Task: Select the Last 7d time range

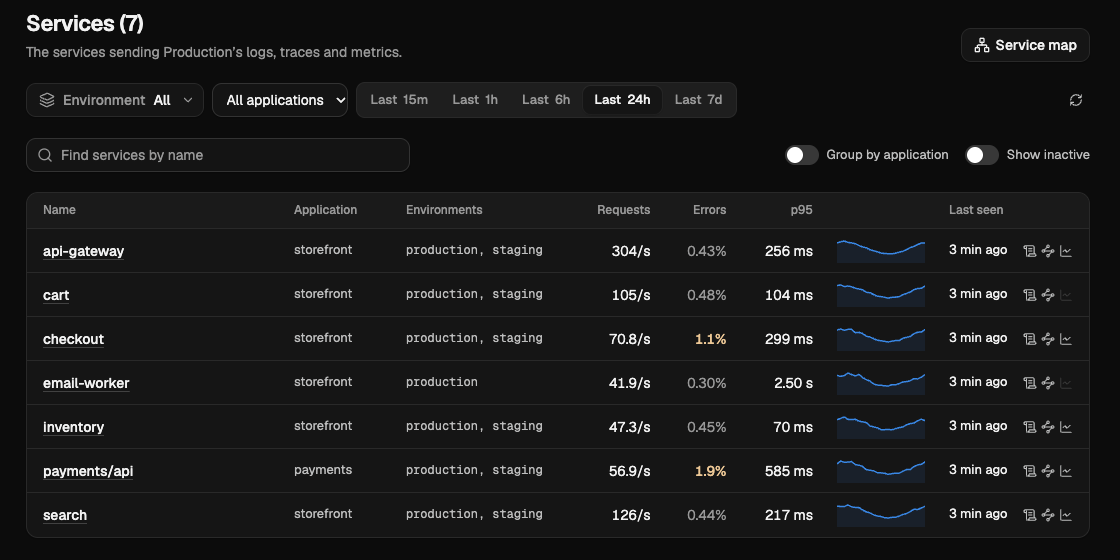Action: (x=699, y=100)
